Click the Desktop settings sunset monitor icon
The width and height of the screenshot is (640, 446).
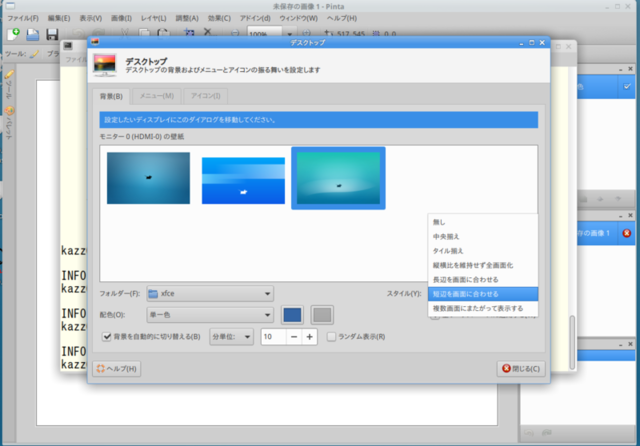click(104, 65)
